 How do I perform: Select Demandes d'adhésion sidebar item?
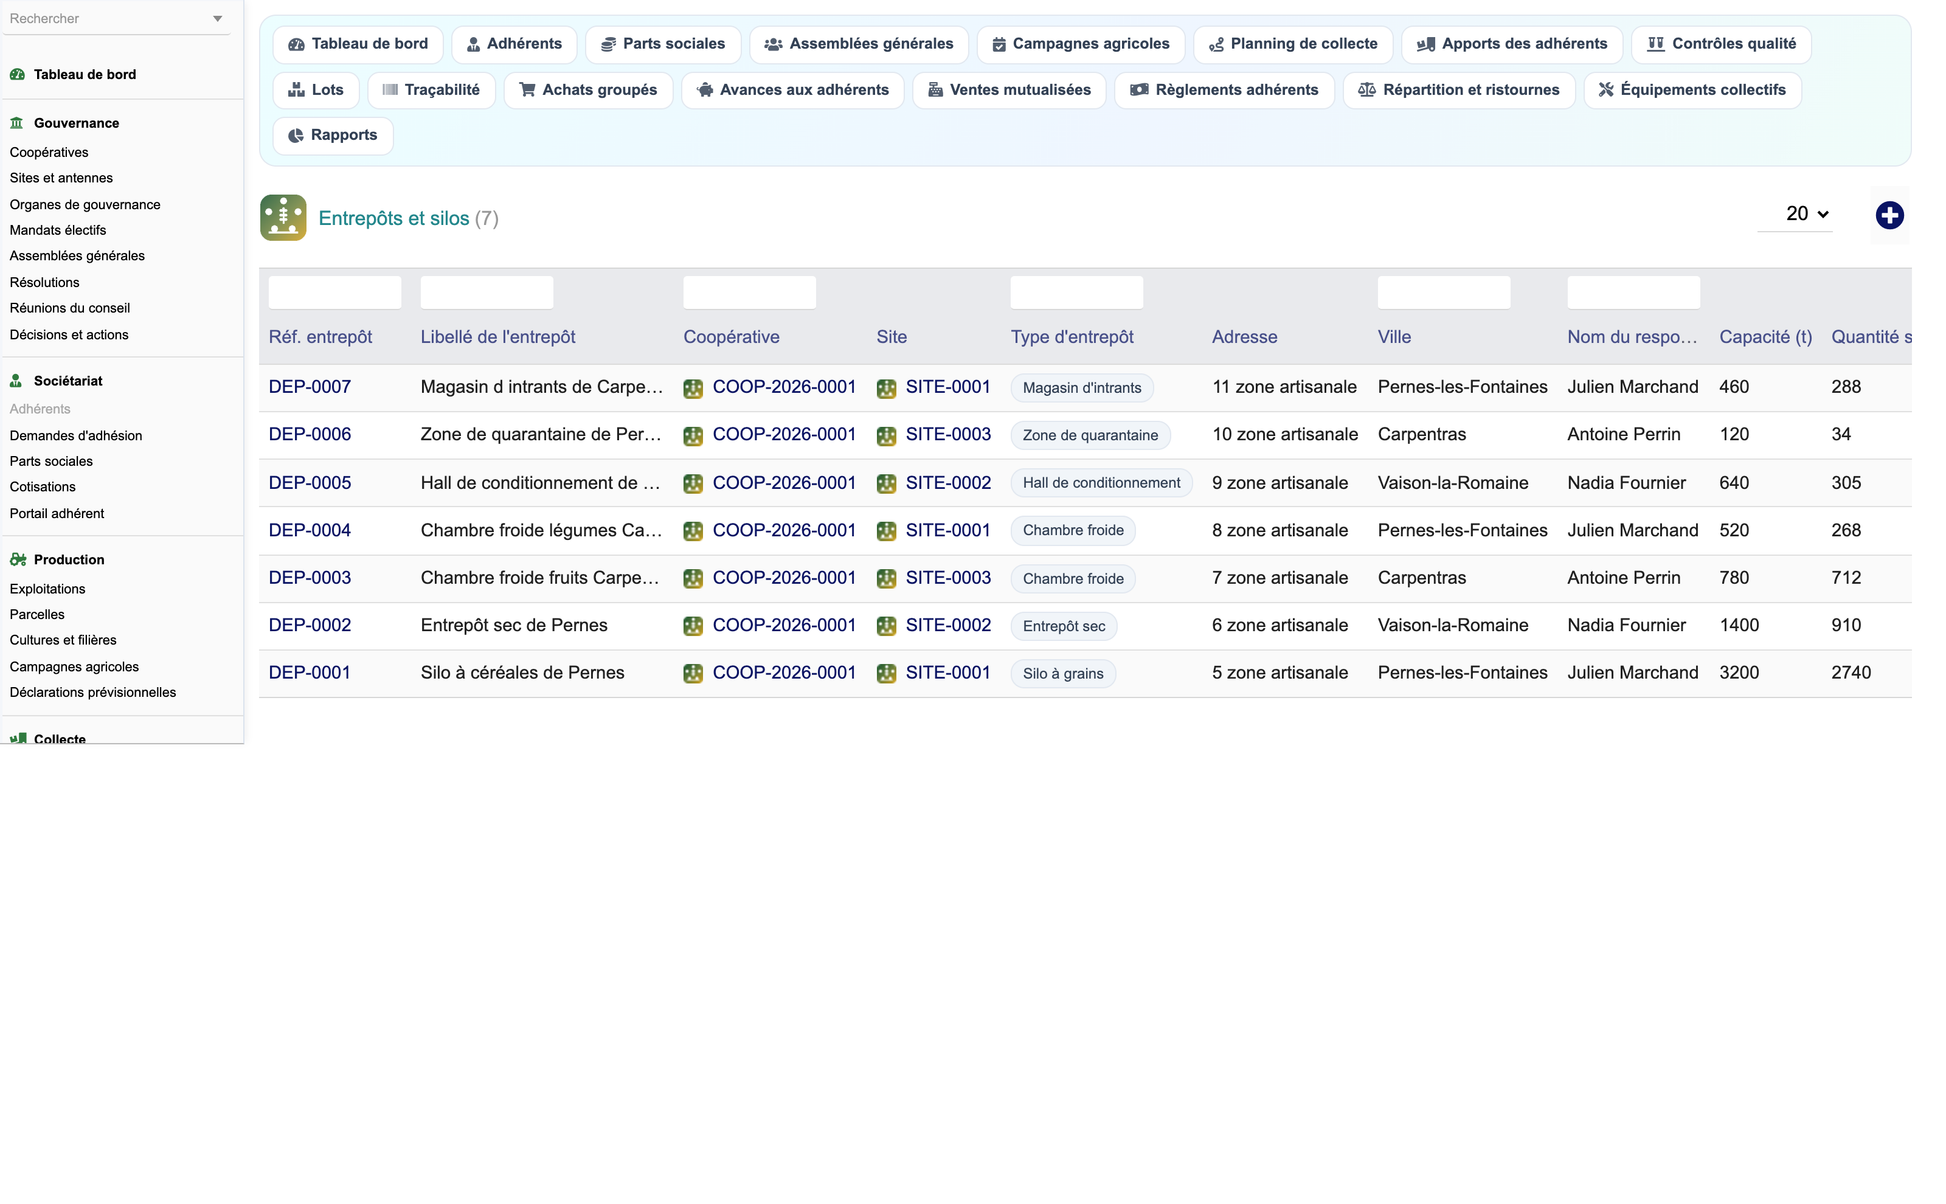[76, 435]
